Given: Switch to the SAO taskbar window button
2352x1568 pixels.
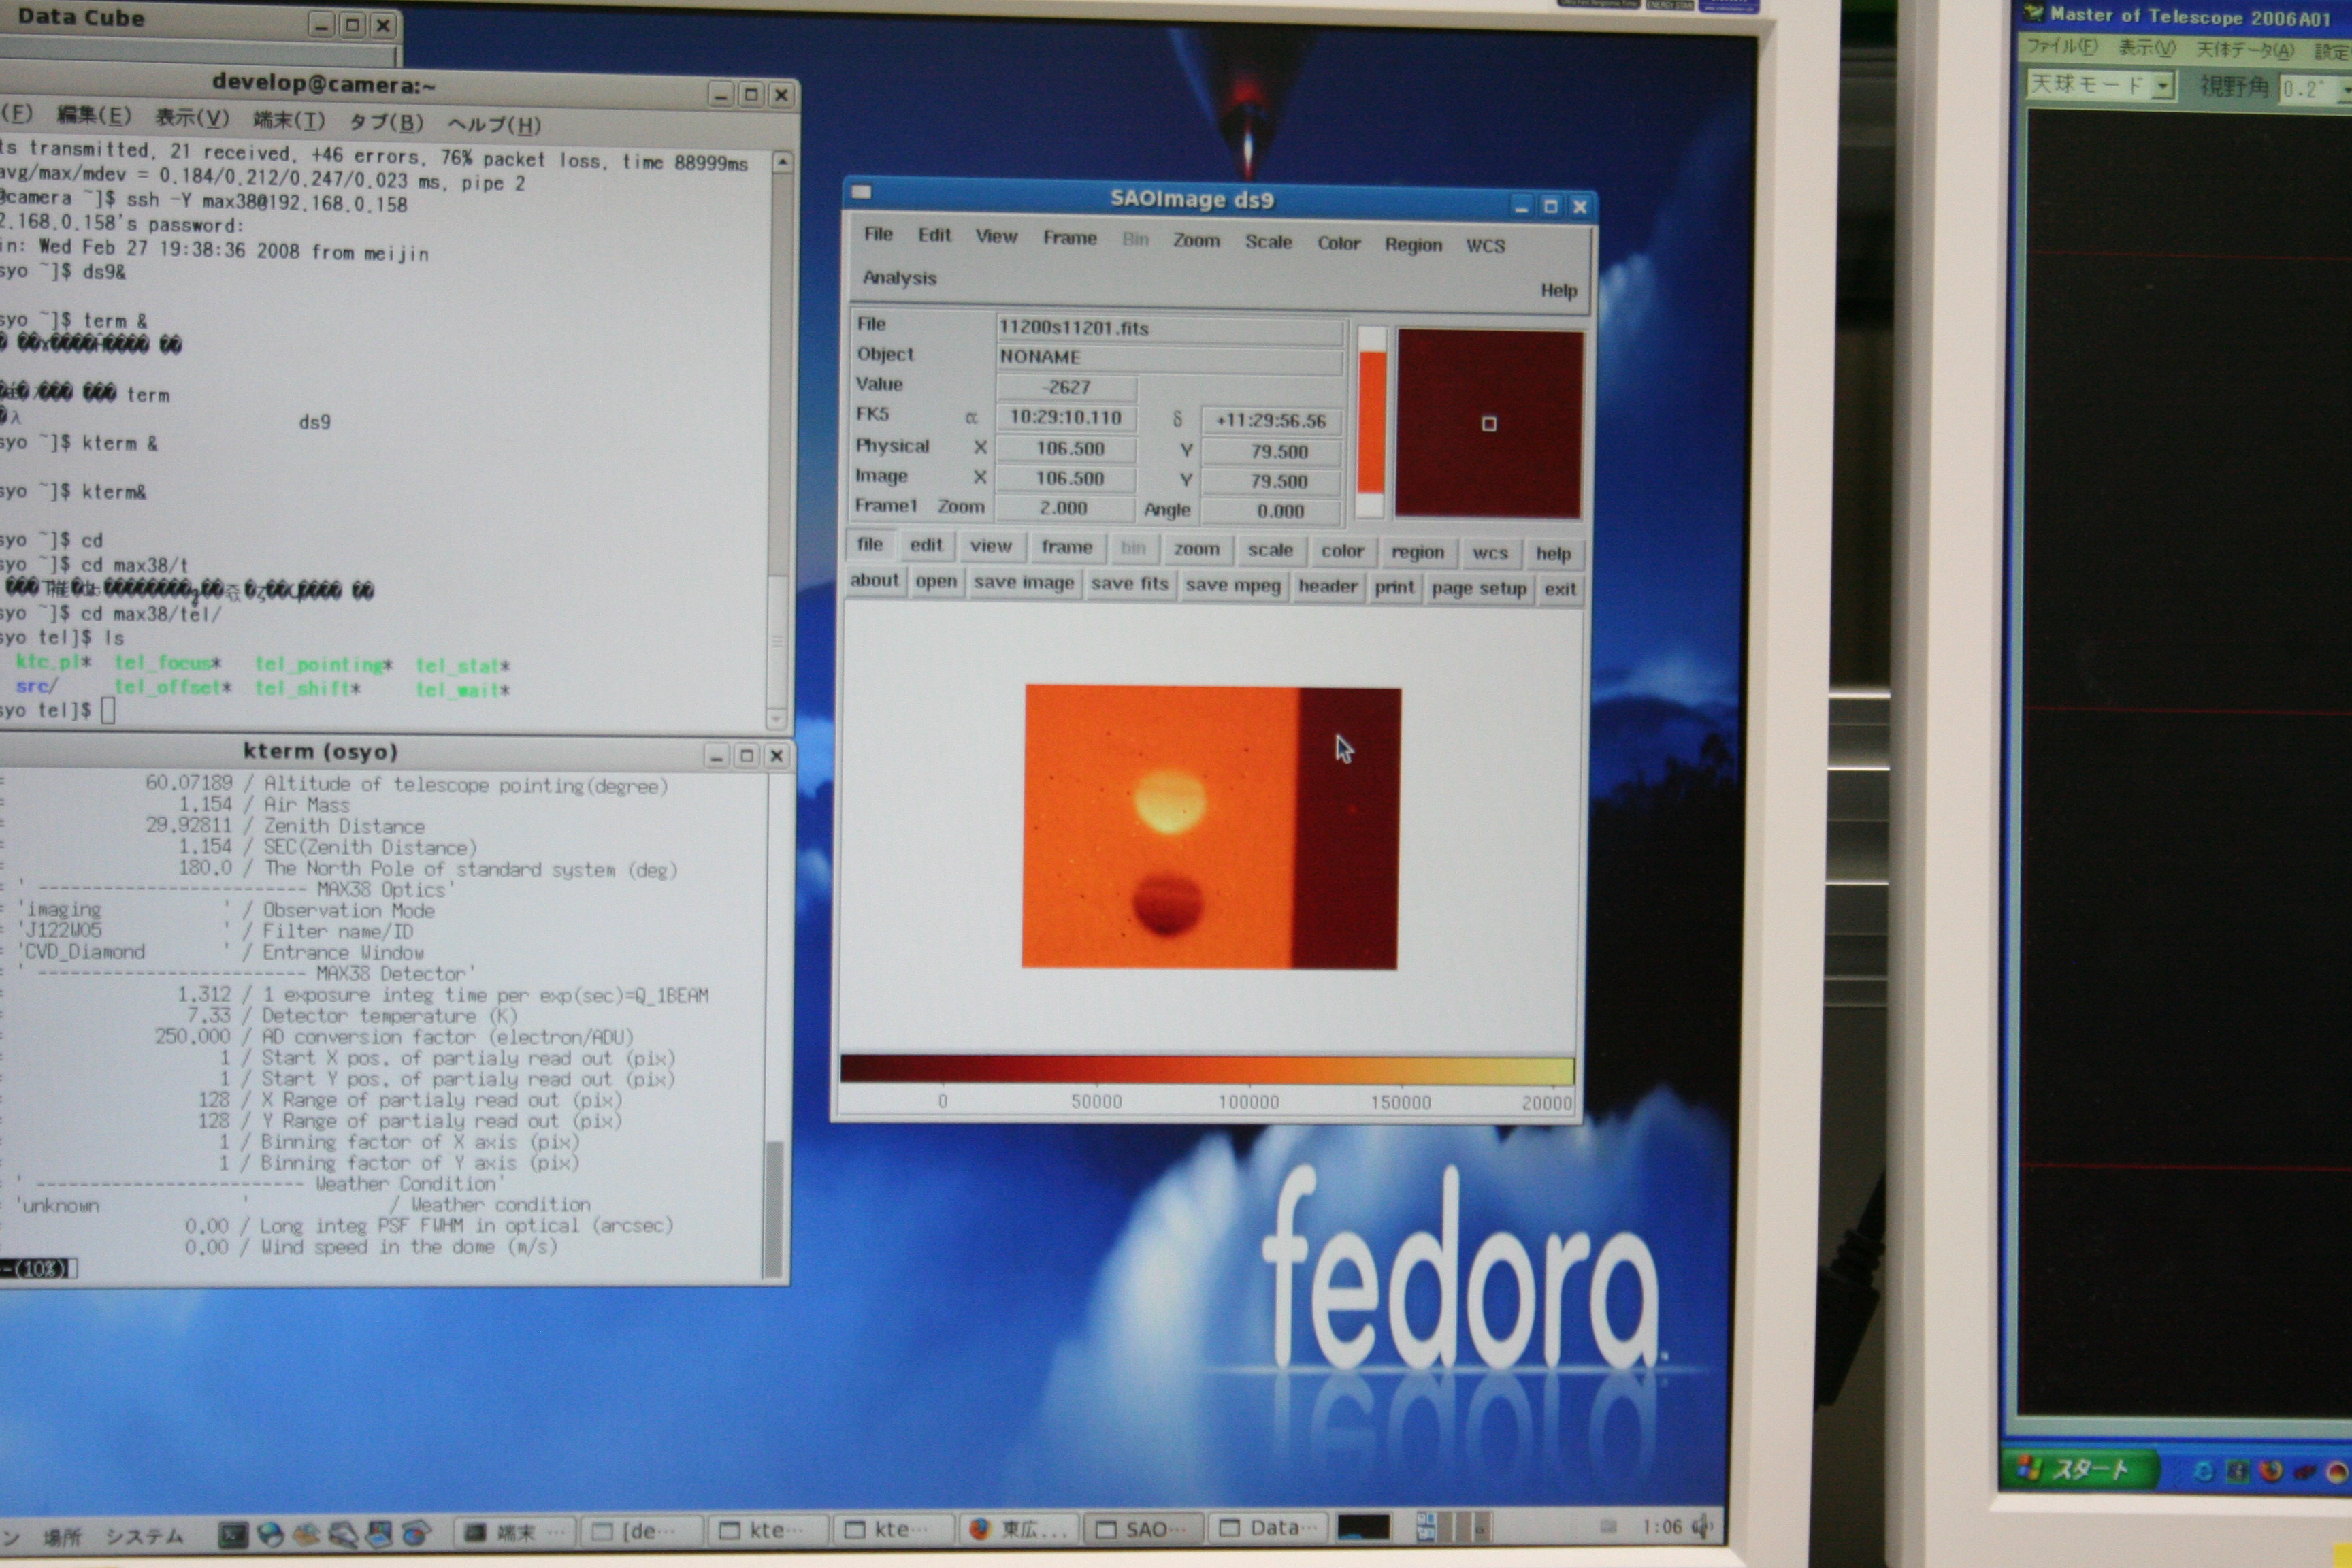Looking at the screenshot, I should (x=1144, y=1529).
